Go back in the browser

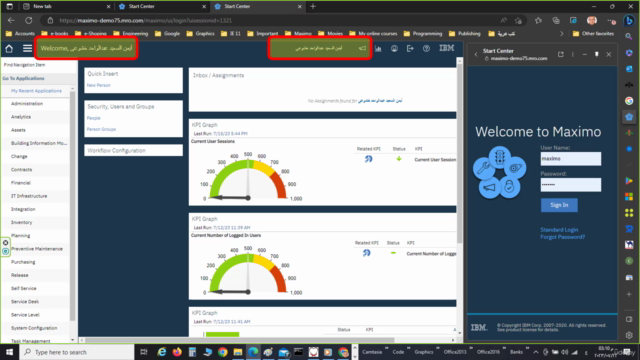click(x=11, y=20)
